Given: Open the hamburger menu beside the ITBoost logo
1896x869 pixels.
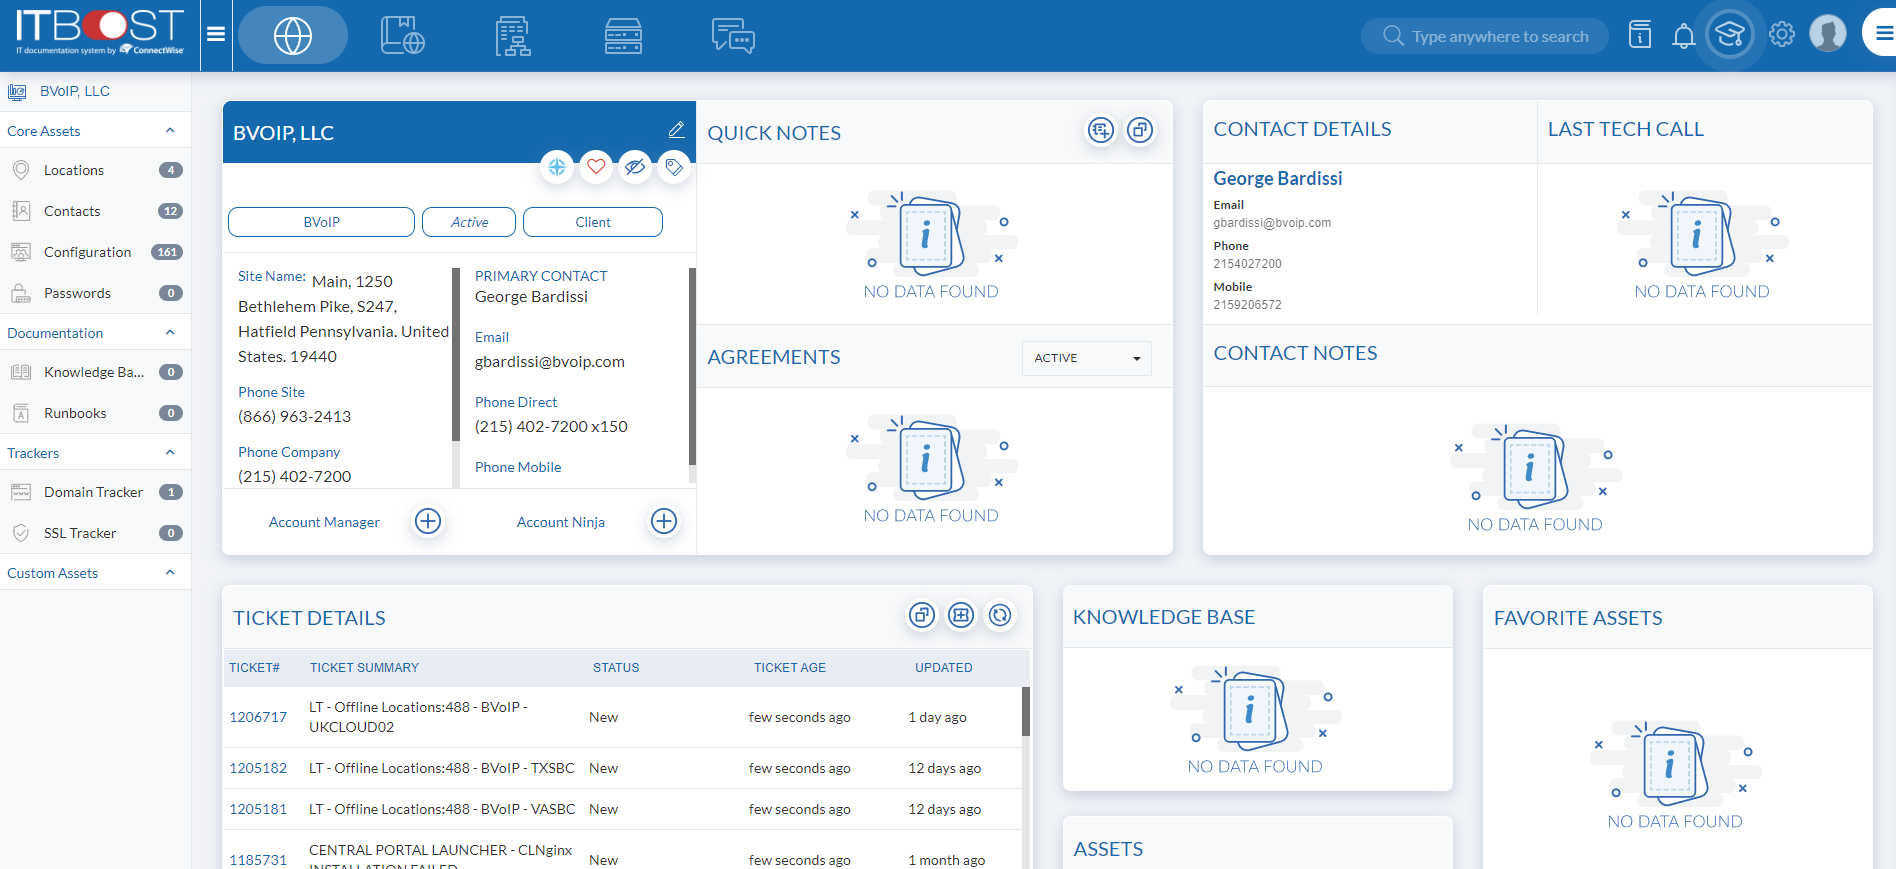Looking at the screenshot, I should pyautogui.click(x=216, y=35).
